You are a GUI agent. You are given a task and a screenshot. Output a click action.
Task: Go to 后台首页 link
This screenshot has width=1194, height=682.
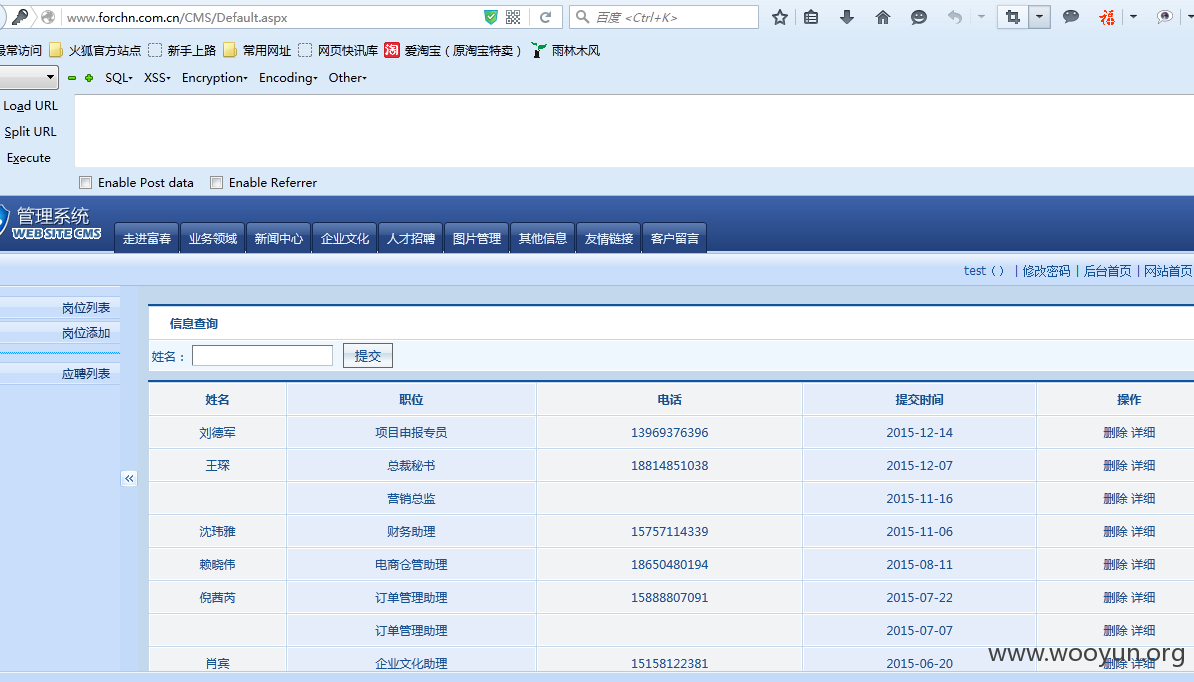coord(1107,271)
